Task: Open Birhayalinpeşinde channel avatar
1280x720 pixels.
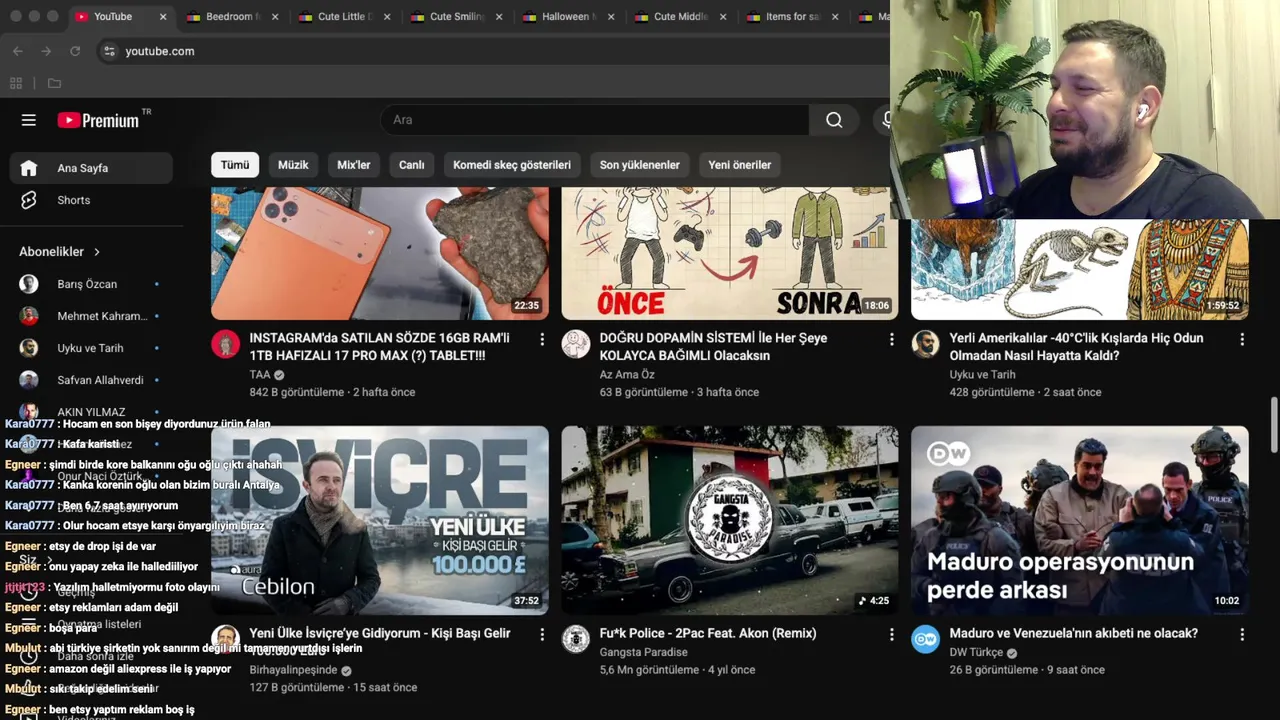Action: (226, 639)
